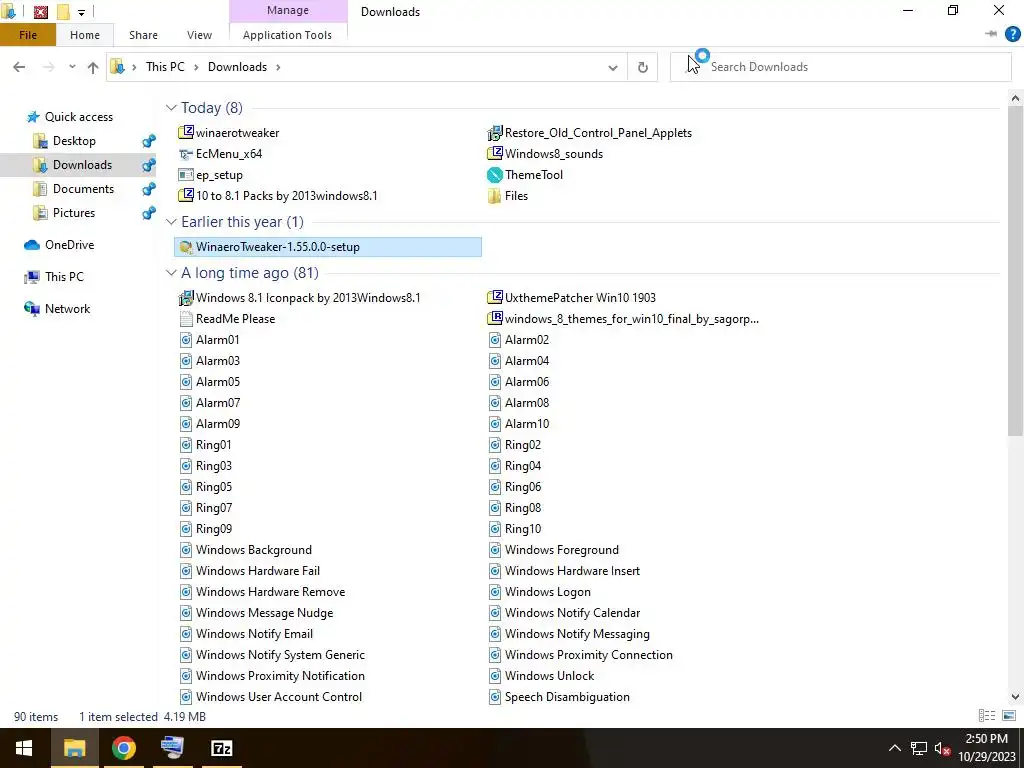Select the Alarm01 sound file
Screen dimensions: 1024x768
coord(210,340)
